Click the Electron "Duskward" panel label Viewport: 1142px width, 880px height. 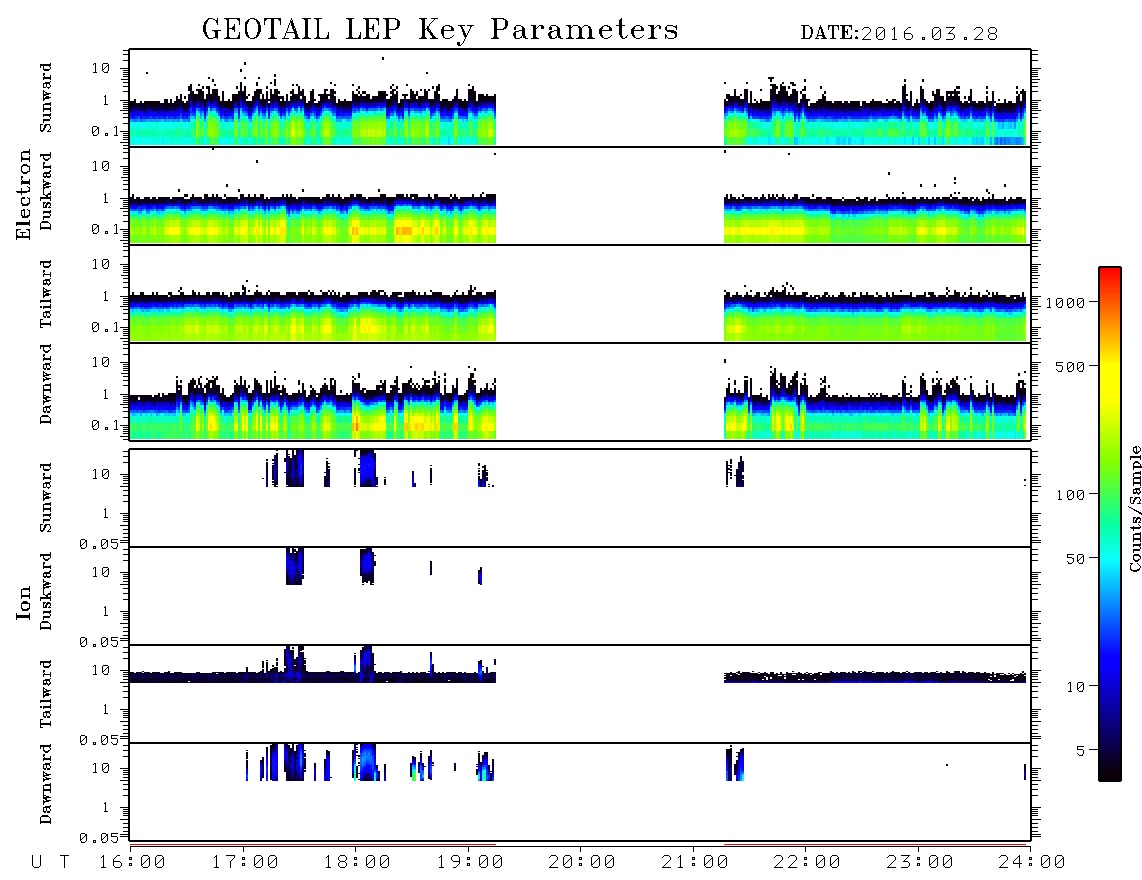45,191
